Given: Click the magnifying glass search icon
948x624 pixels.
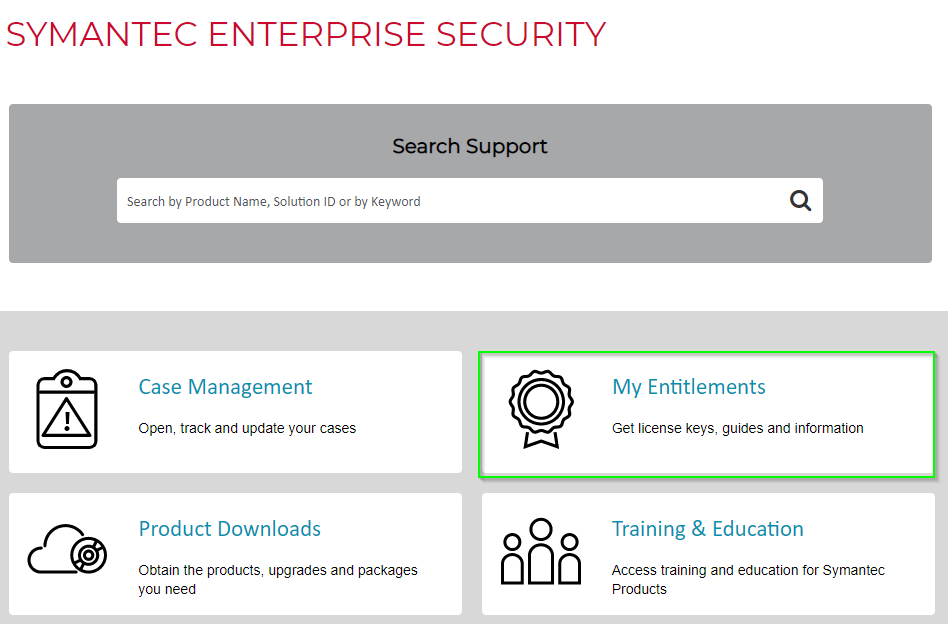Looking at the screenshot, I should pos(800,200).
